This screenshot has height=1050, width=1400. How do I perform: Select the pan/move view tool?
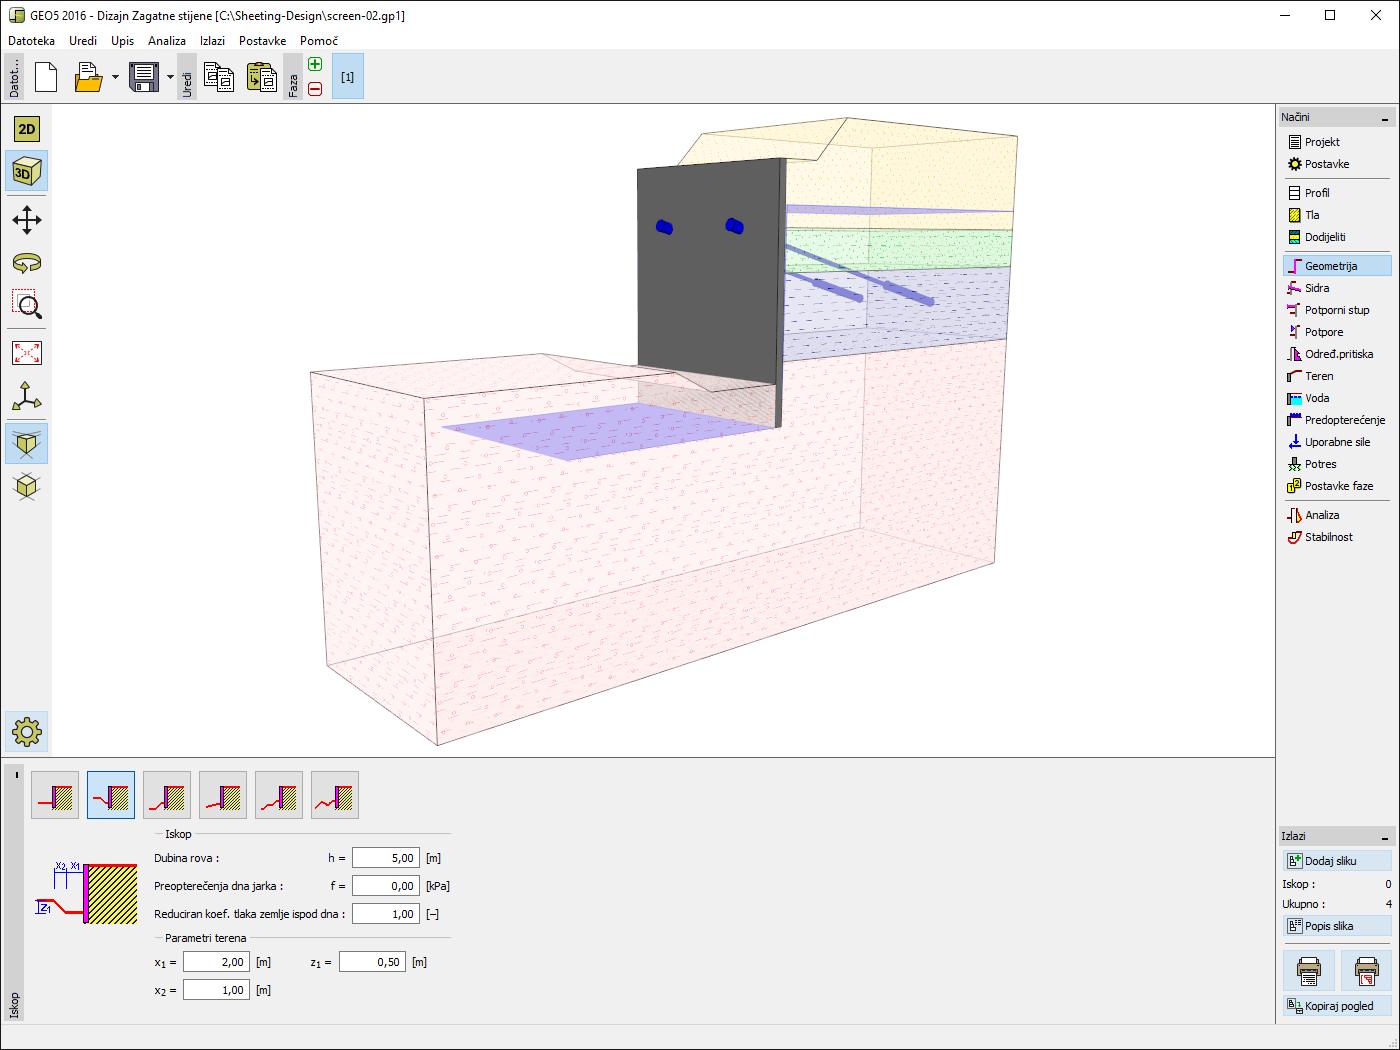(27, 220)
